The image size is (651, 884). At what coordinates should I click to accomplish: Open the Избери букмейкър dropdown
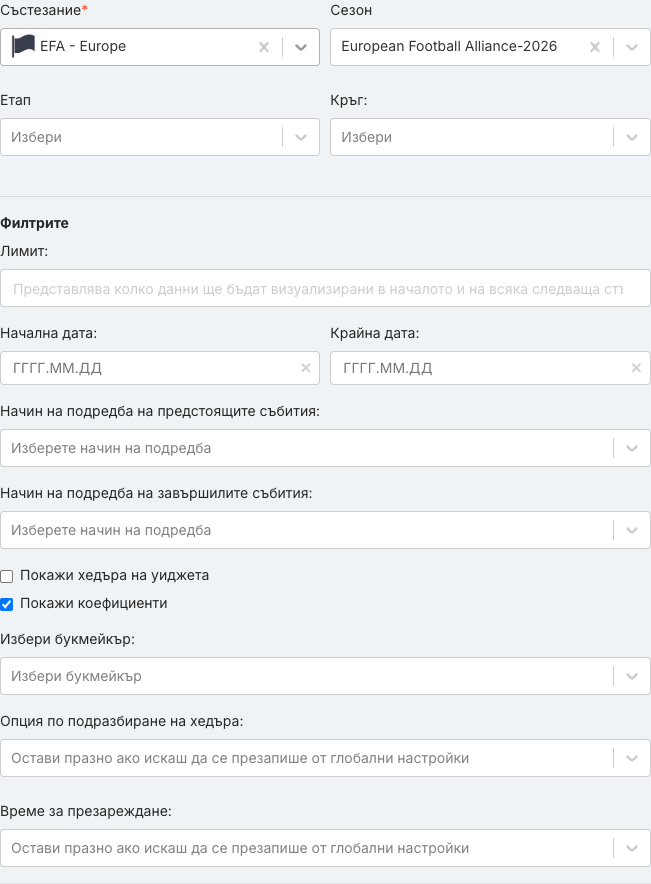[325, 676]
